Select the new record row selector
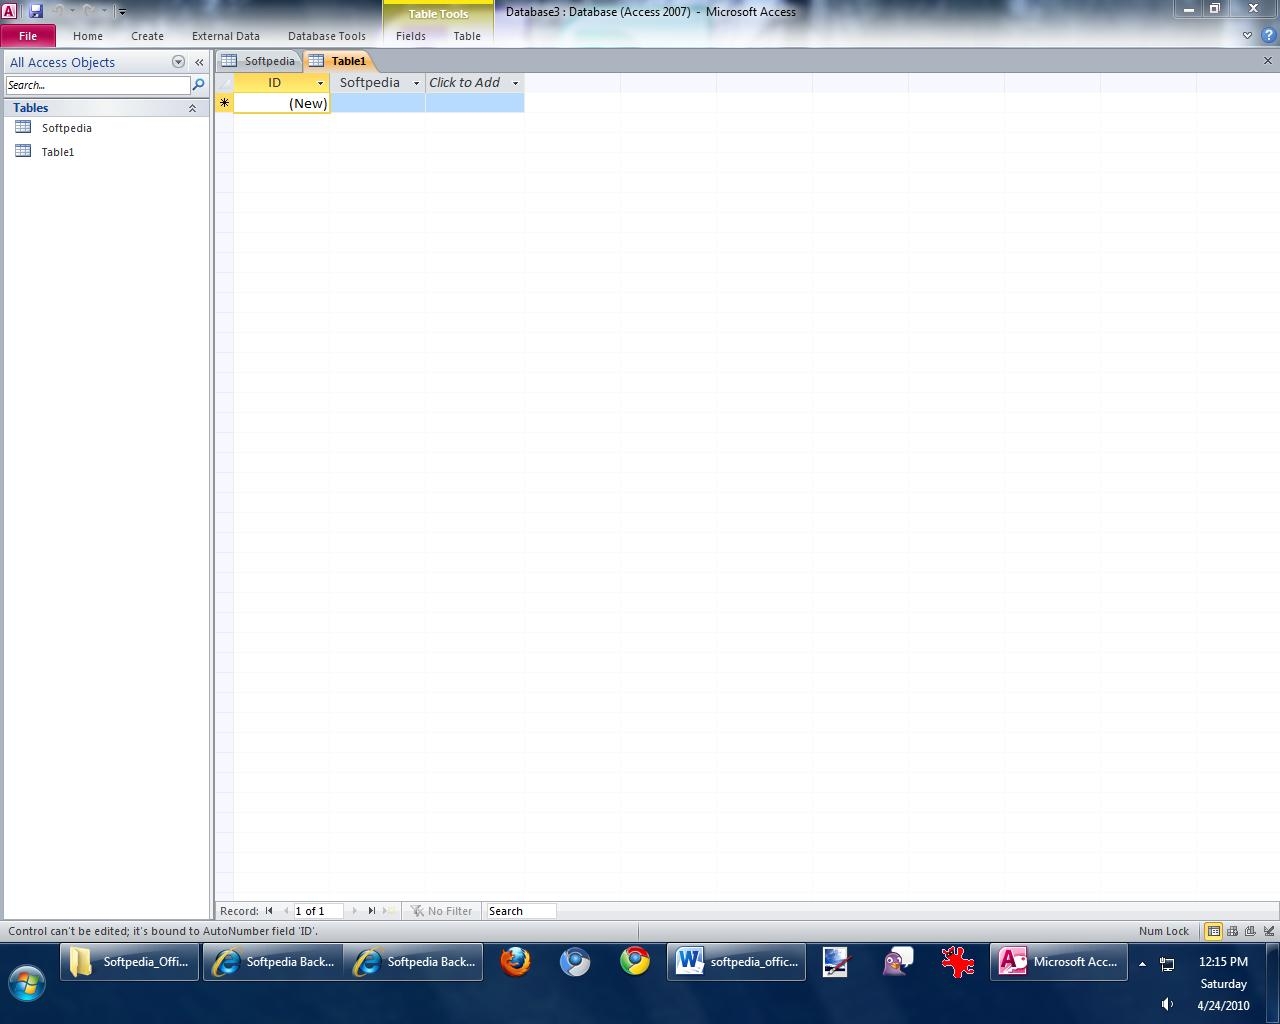 224,103
